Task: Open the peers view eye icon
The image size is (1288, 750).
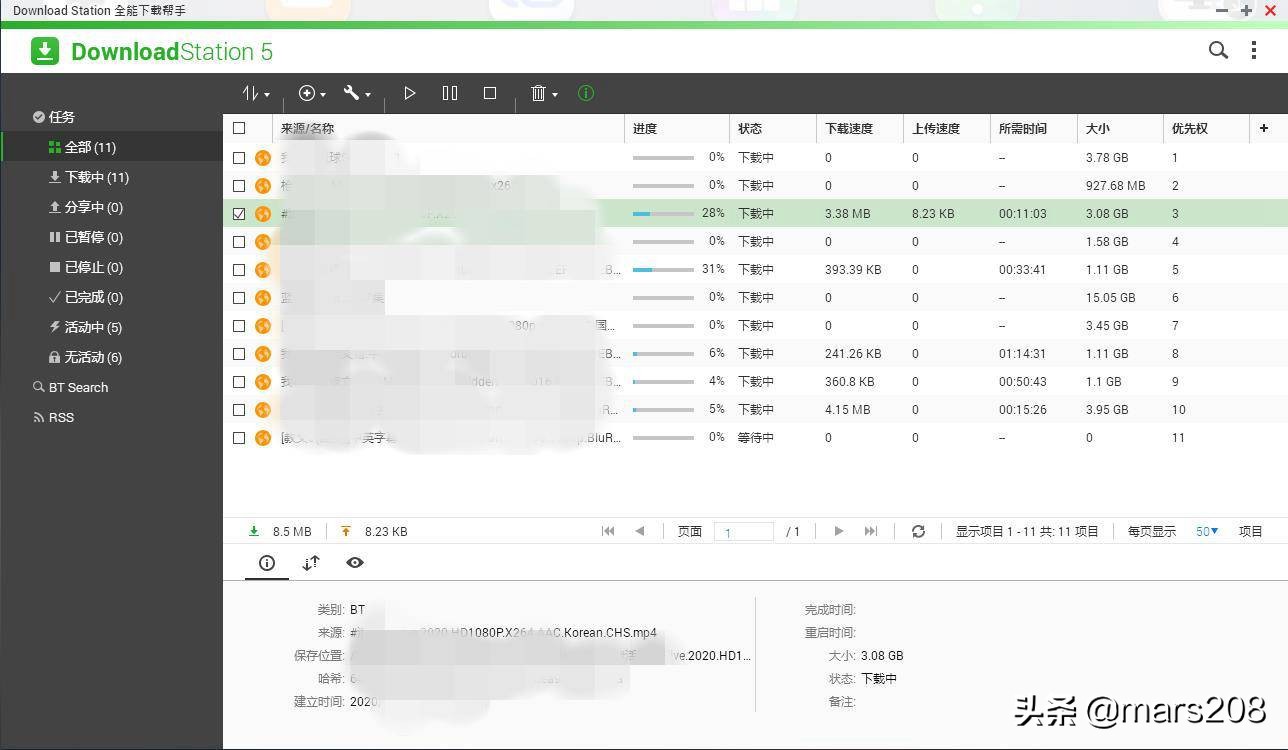Action: click(x=355, y=563)
